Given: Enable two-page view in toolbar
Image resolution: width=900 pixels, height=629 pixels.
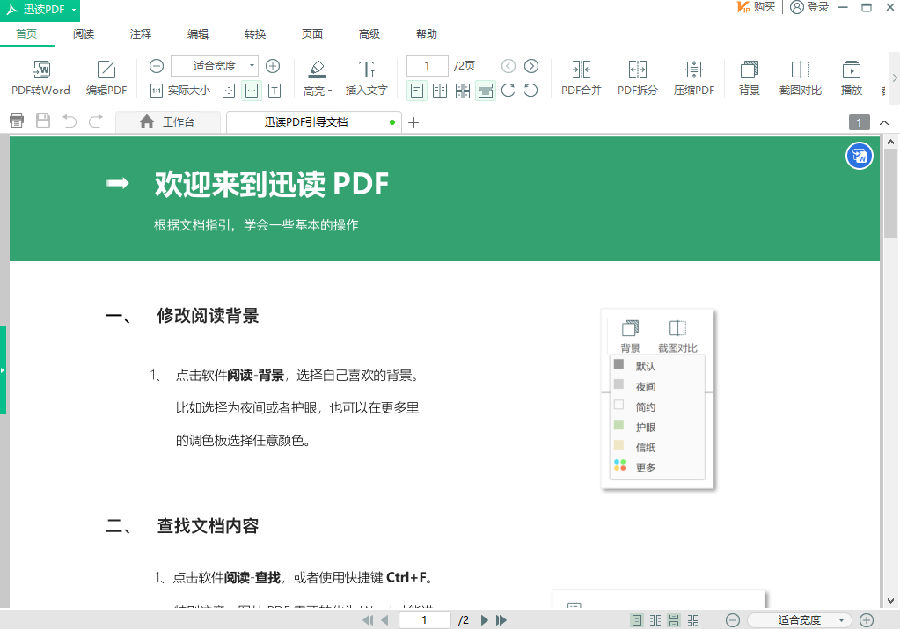Looking at the screenshot, I should (x=440, y=91).
